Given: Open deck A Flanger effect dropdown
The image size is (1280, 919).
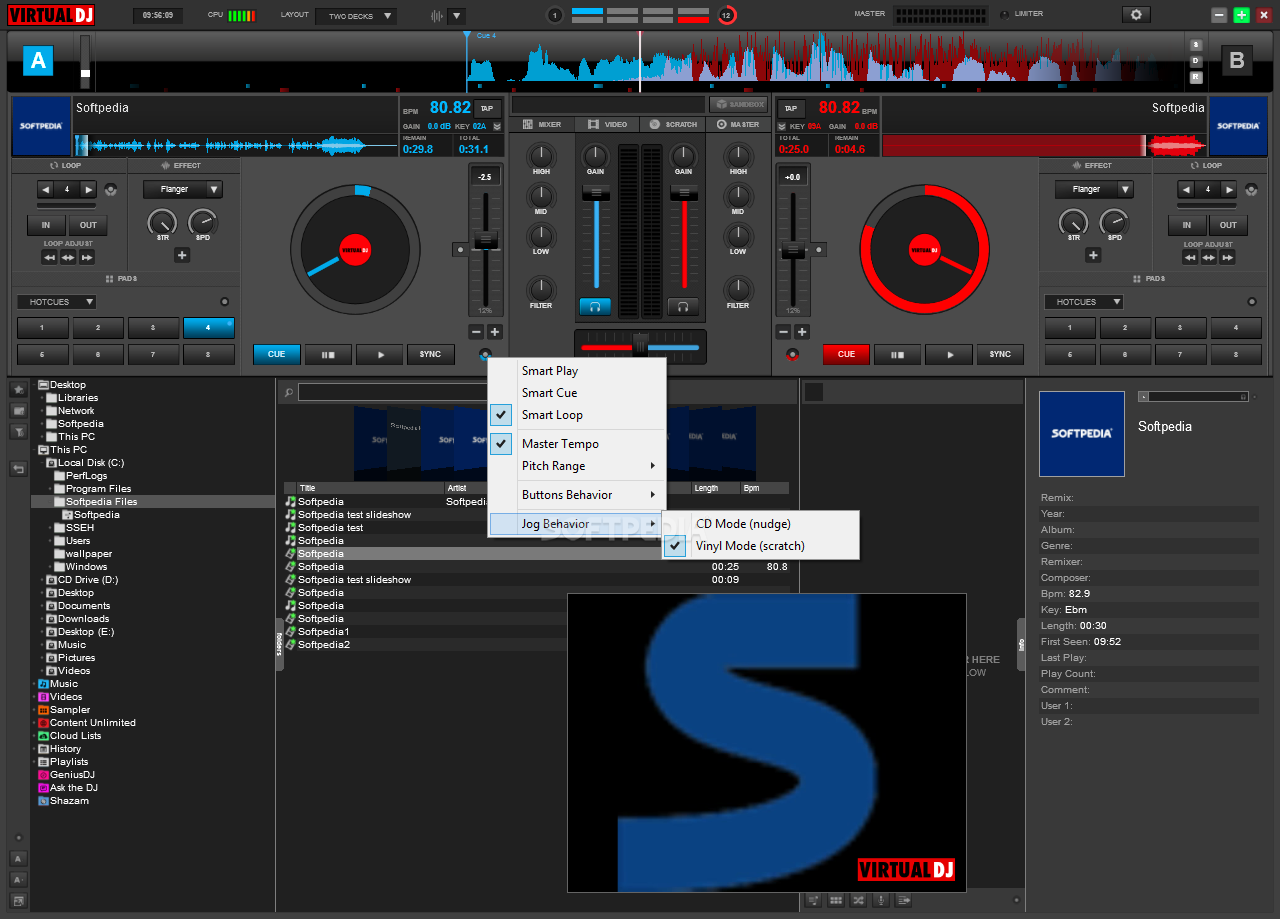Looking at the screenshot, I should pyautogui.click(x=183, y=189).
